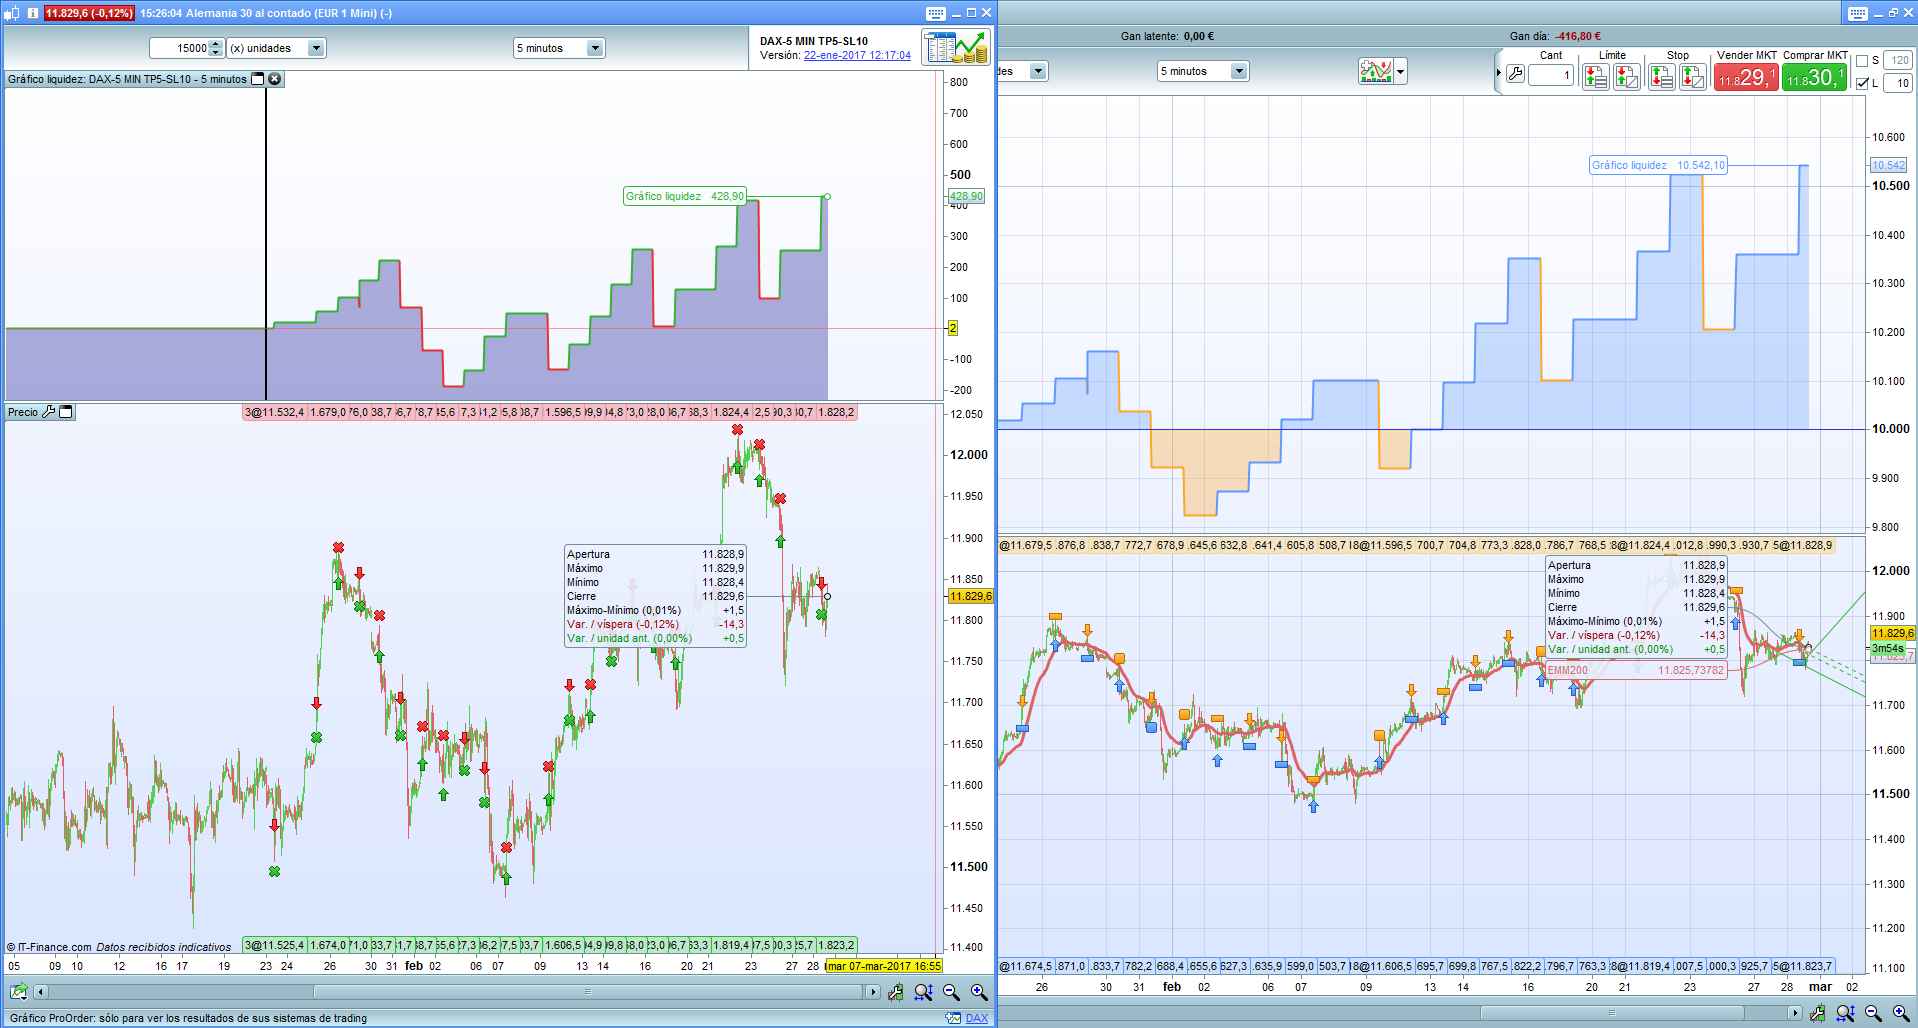Click the Gráfico liquidez 10.542,10 label

[x=1658, y=165]
